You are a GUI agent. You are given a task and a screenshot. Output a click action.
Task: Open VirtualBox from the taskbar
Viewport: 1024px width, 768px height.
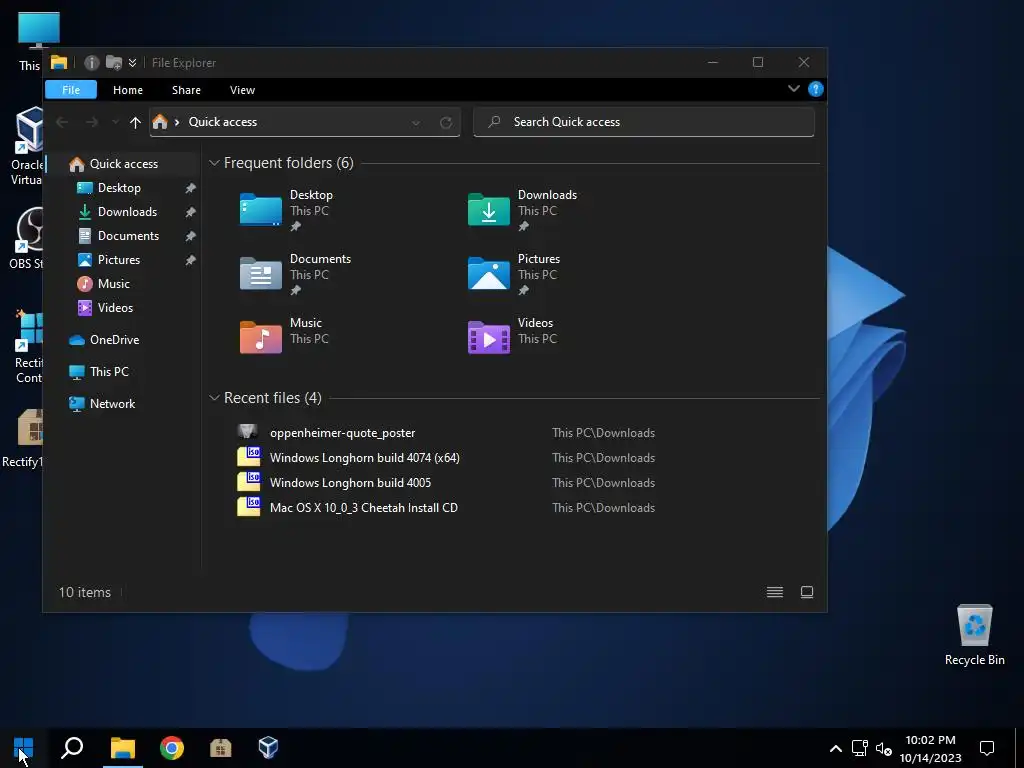268,748
